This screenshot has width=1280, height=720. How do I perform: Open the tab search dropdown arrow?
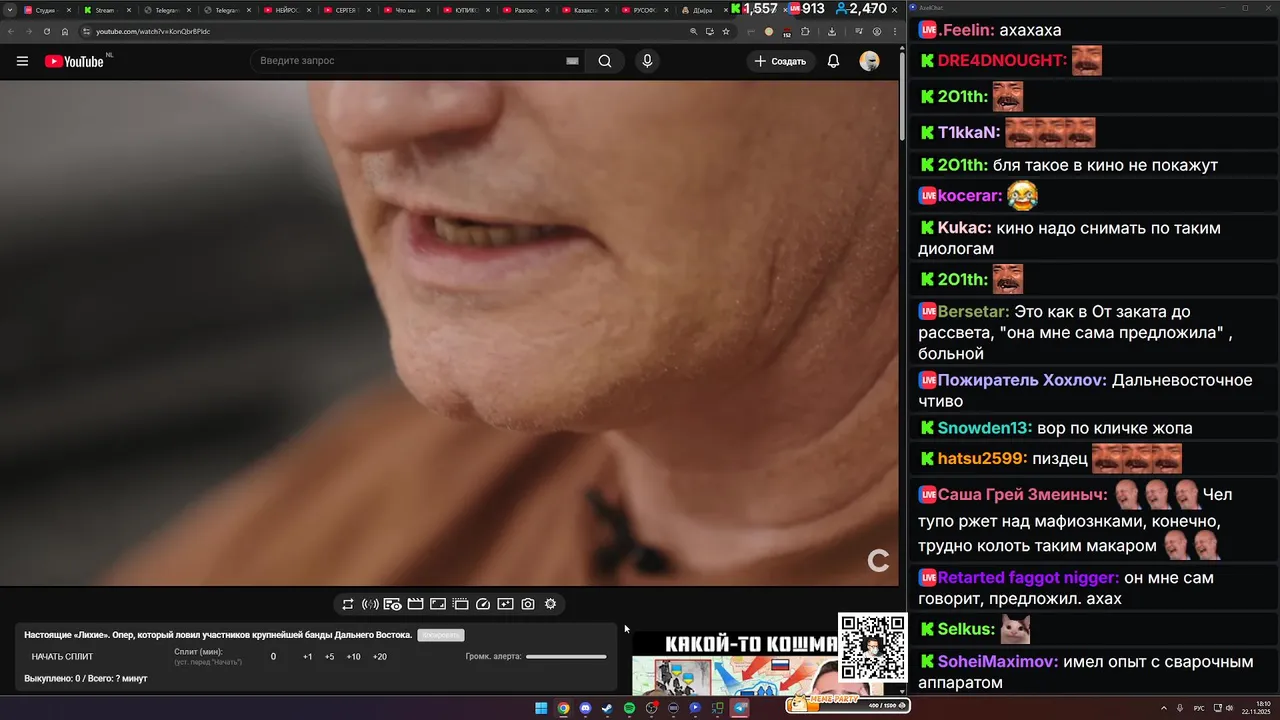[x=9, y=10]
